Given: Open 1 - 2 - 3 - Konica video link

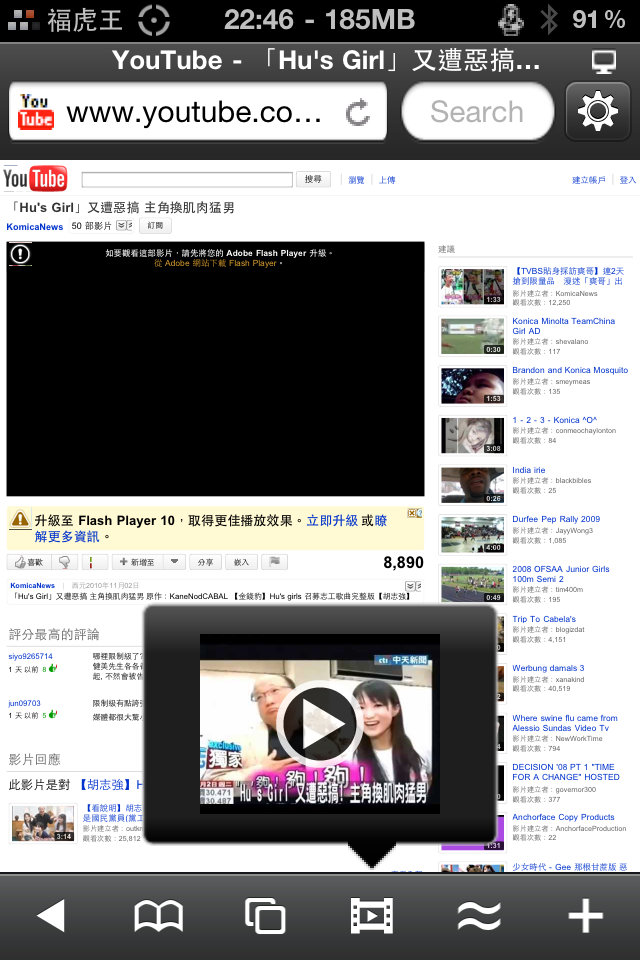Looking at the screenshot, I should point(554,420).
